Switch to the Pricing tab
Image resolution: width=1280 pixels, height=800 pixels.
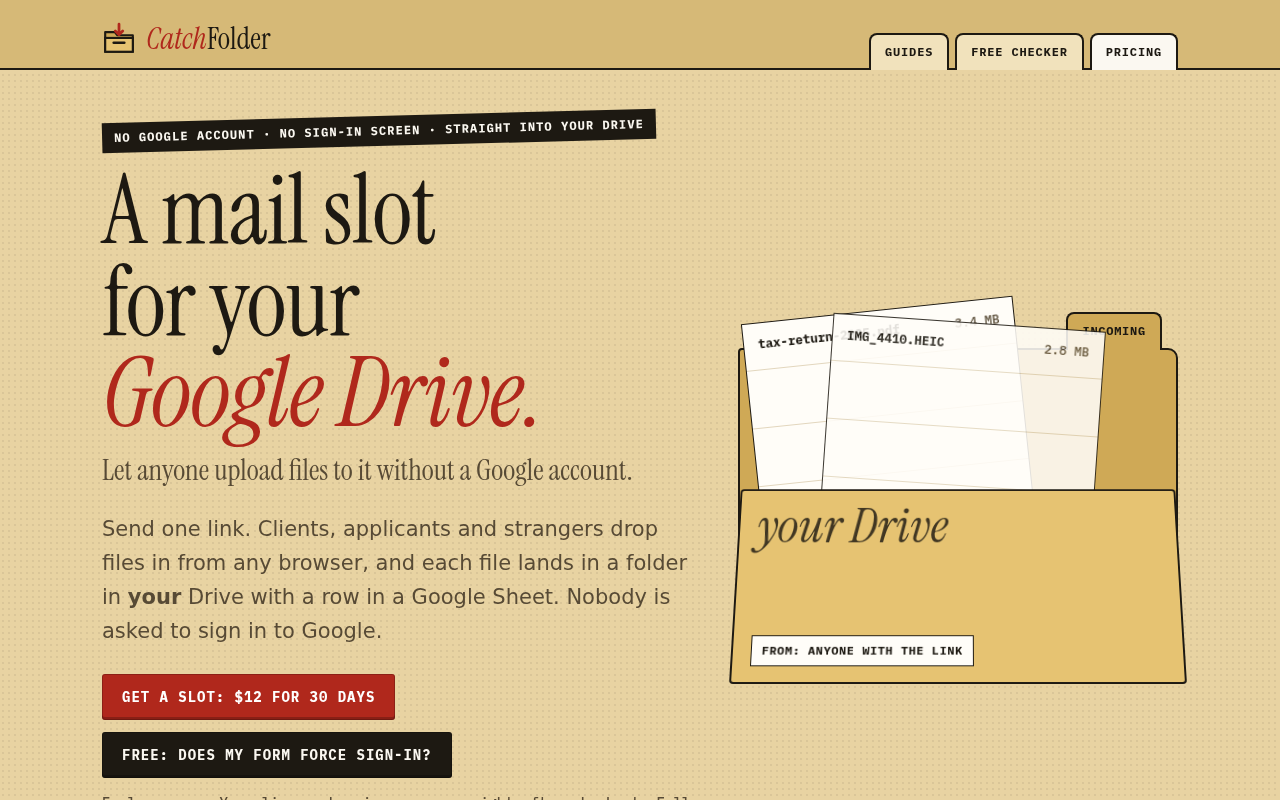tap(1134, 52)
